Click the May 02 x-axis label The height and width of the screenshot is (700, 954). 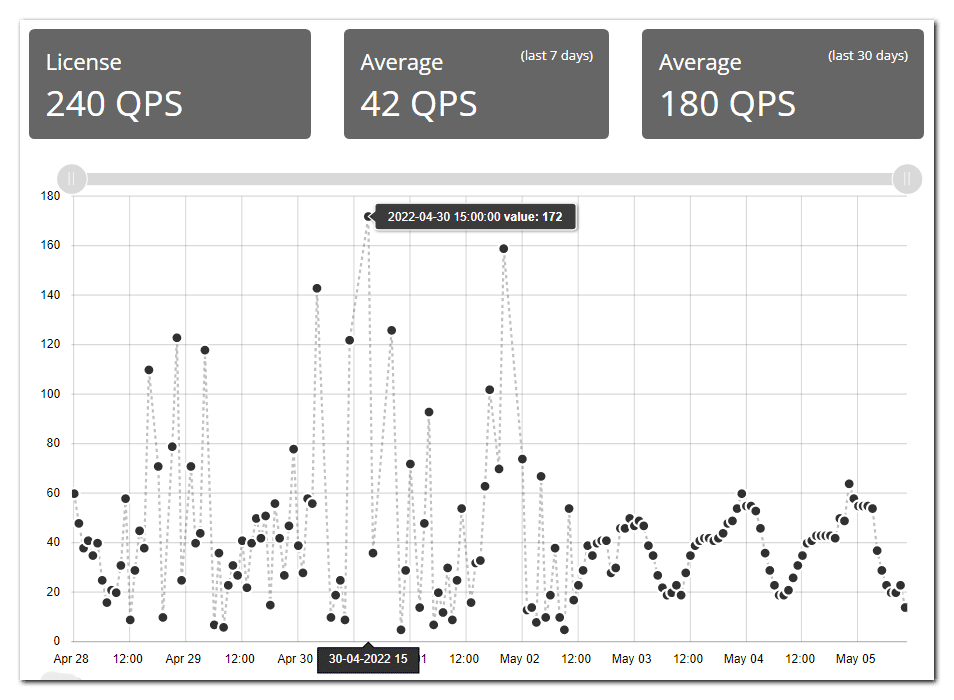point(520,659)
